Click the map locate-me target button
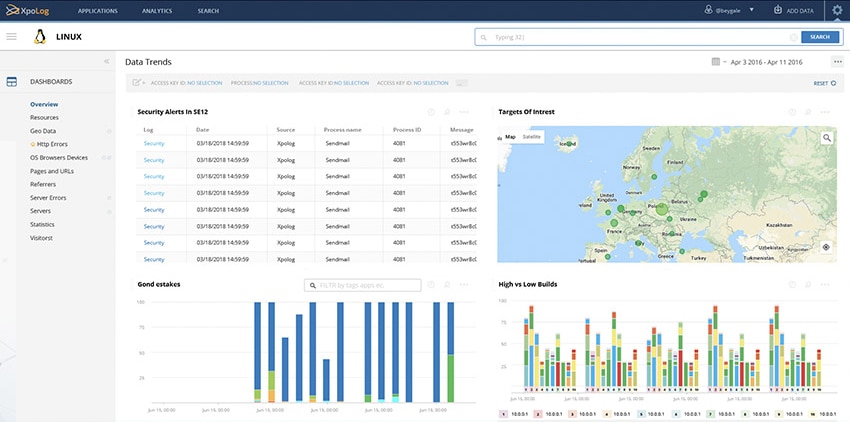This screenshot has width=850, height=422. pyautogui.click(x=826, y=247)
